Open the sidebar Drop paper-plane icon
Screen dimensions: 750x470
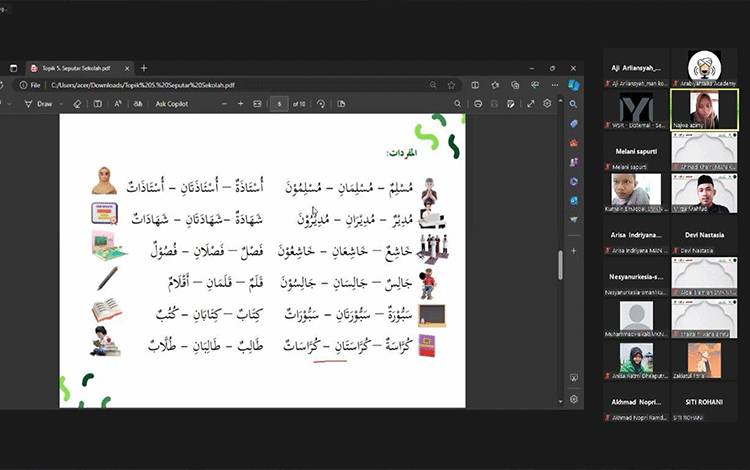click(574, 220)
